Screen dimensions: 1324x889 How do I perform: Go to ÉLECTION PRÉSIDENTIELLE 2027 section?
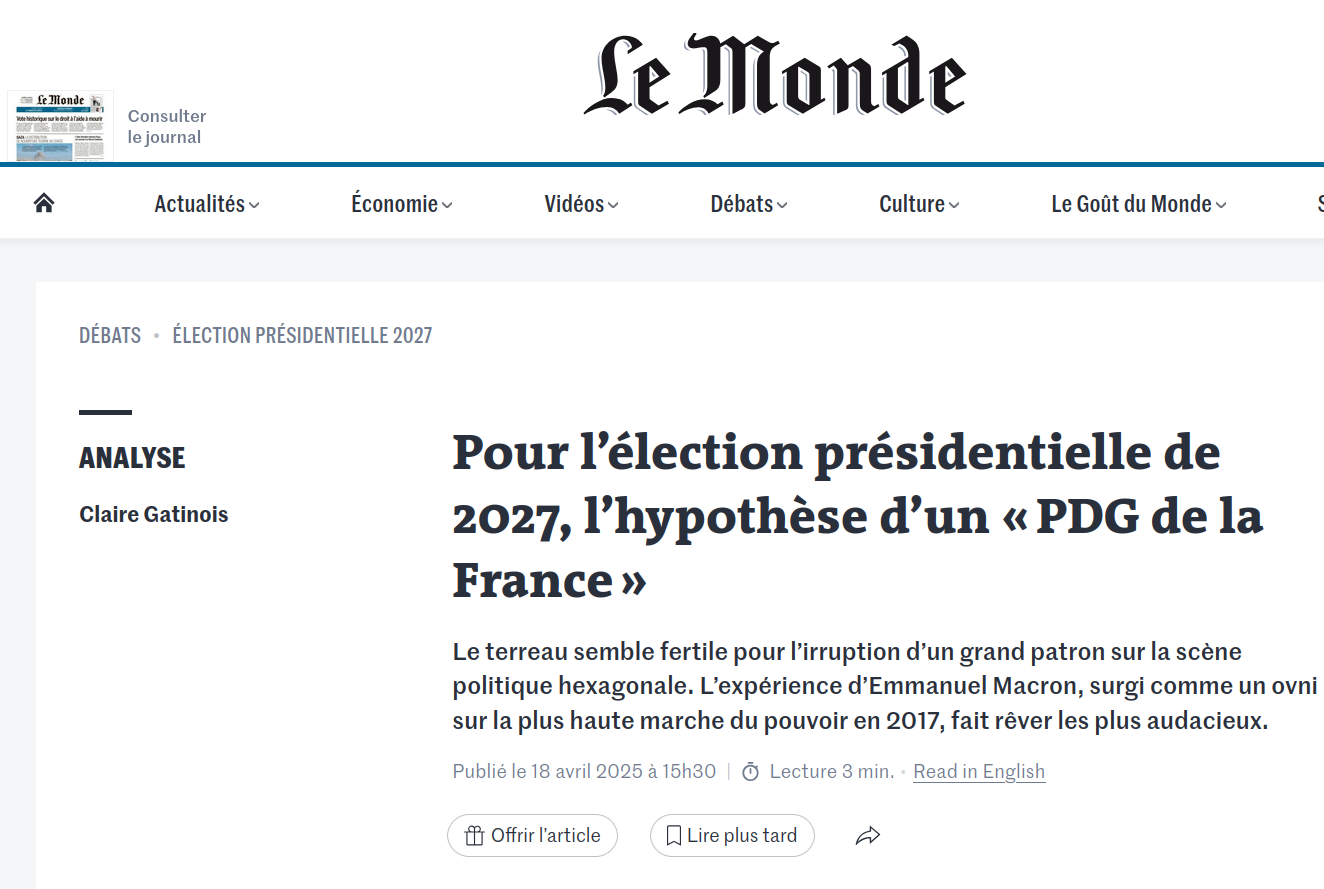tap(302, 336)
